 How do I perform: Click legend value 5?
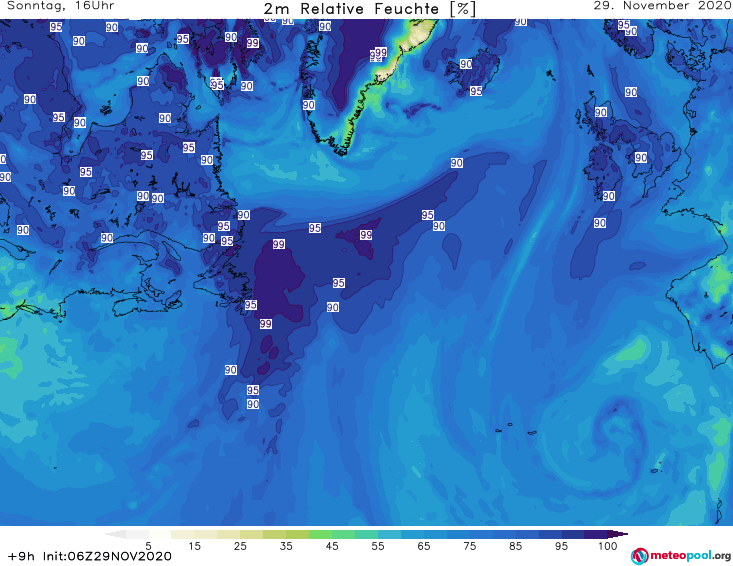148,546
